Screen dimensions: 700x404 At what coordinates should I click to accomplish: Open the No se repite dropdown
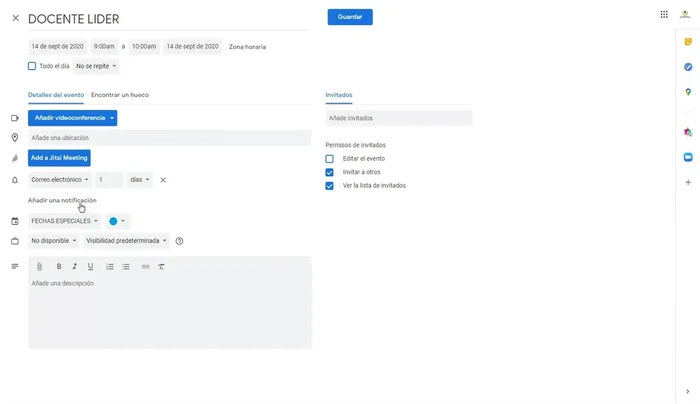point(96,66)
